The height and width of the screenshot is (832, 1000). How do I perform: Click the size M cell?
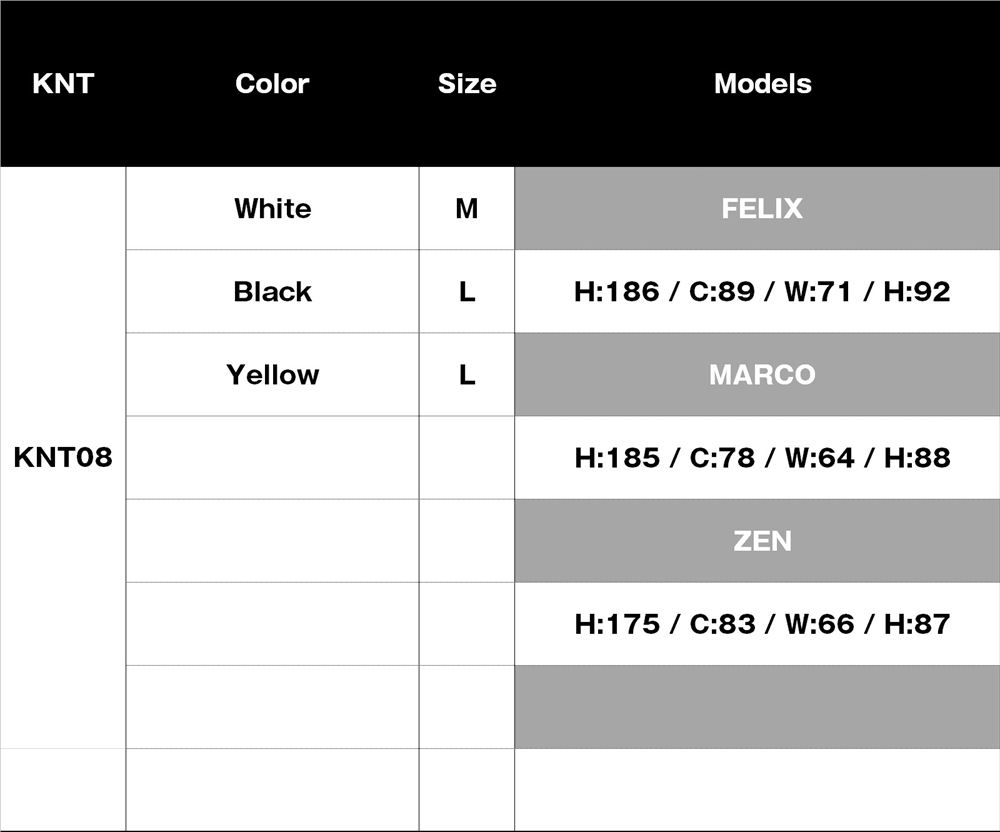tap(467, 209)
